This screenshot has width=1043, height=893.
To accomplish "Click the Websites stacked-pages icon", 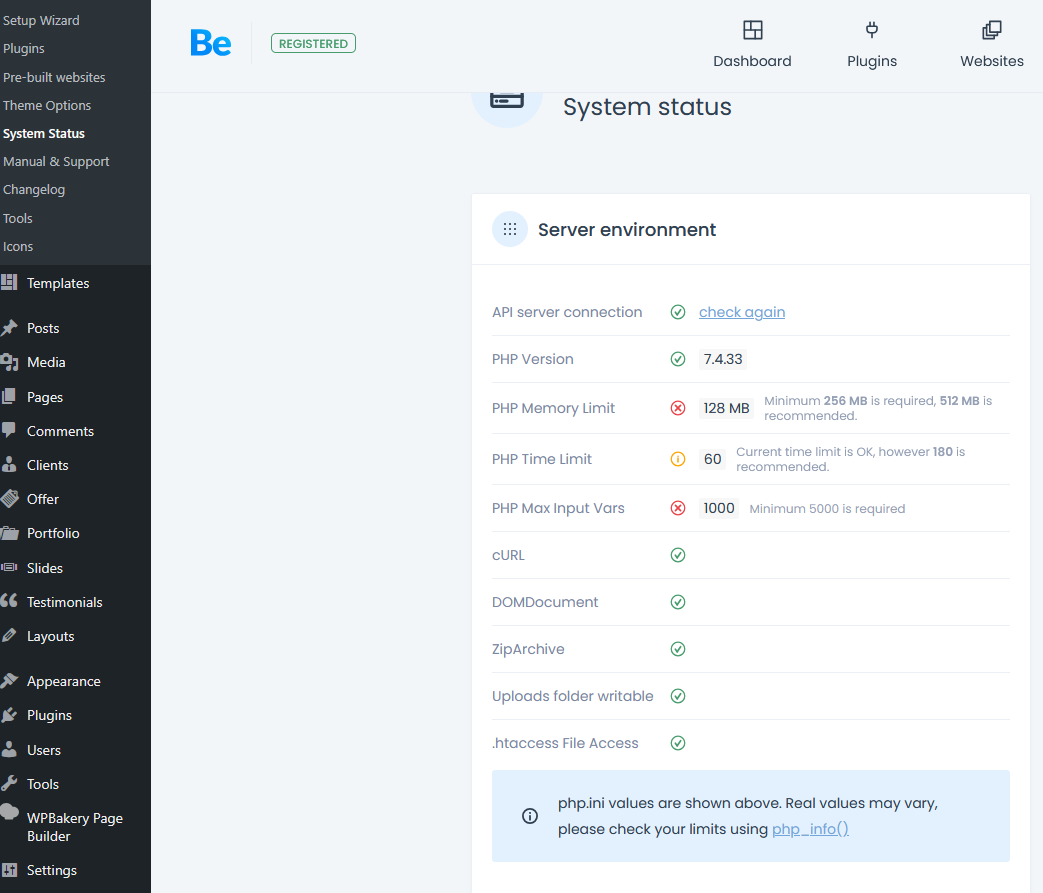I will pos(991,30).
